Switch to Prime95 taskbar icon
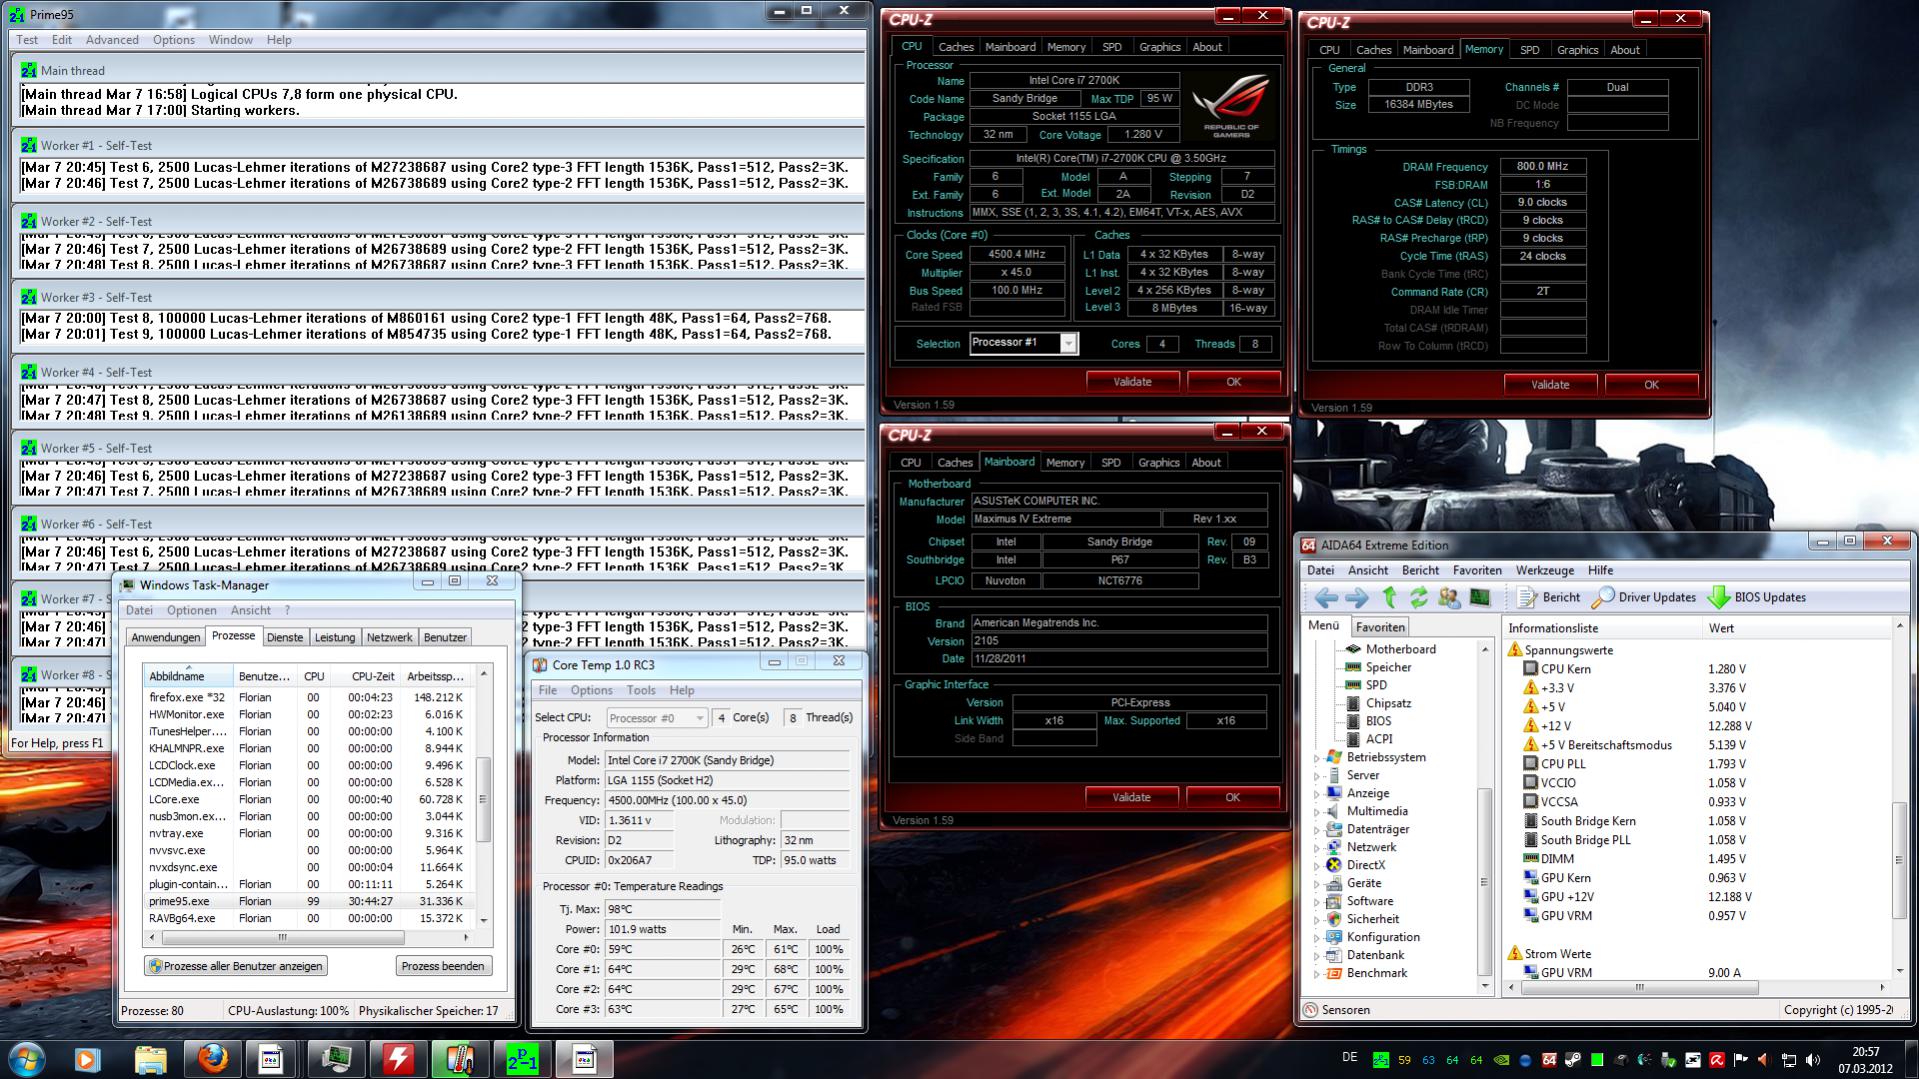The height and width of the screenshot is (1079, 1919). click(x=522, y=1059)
